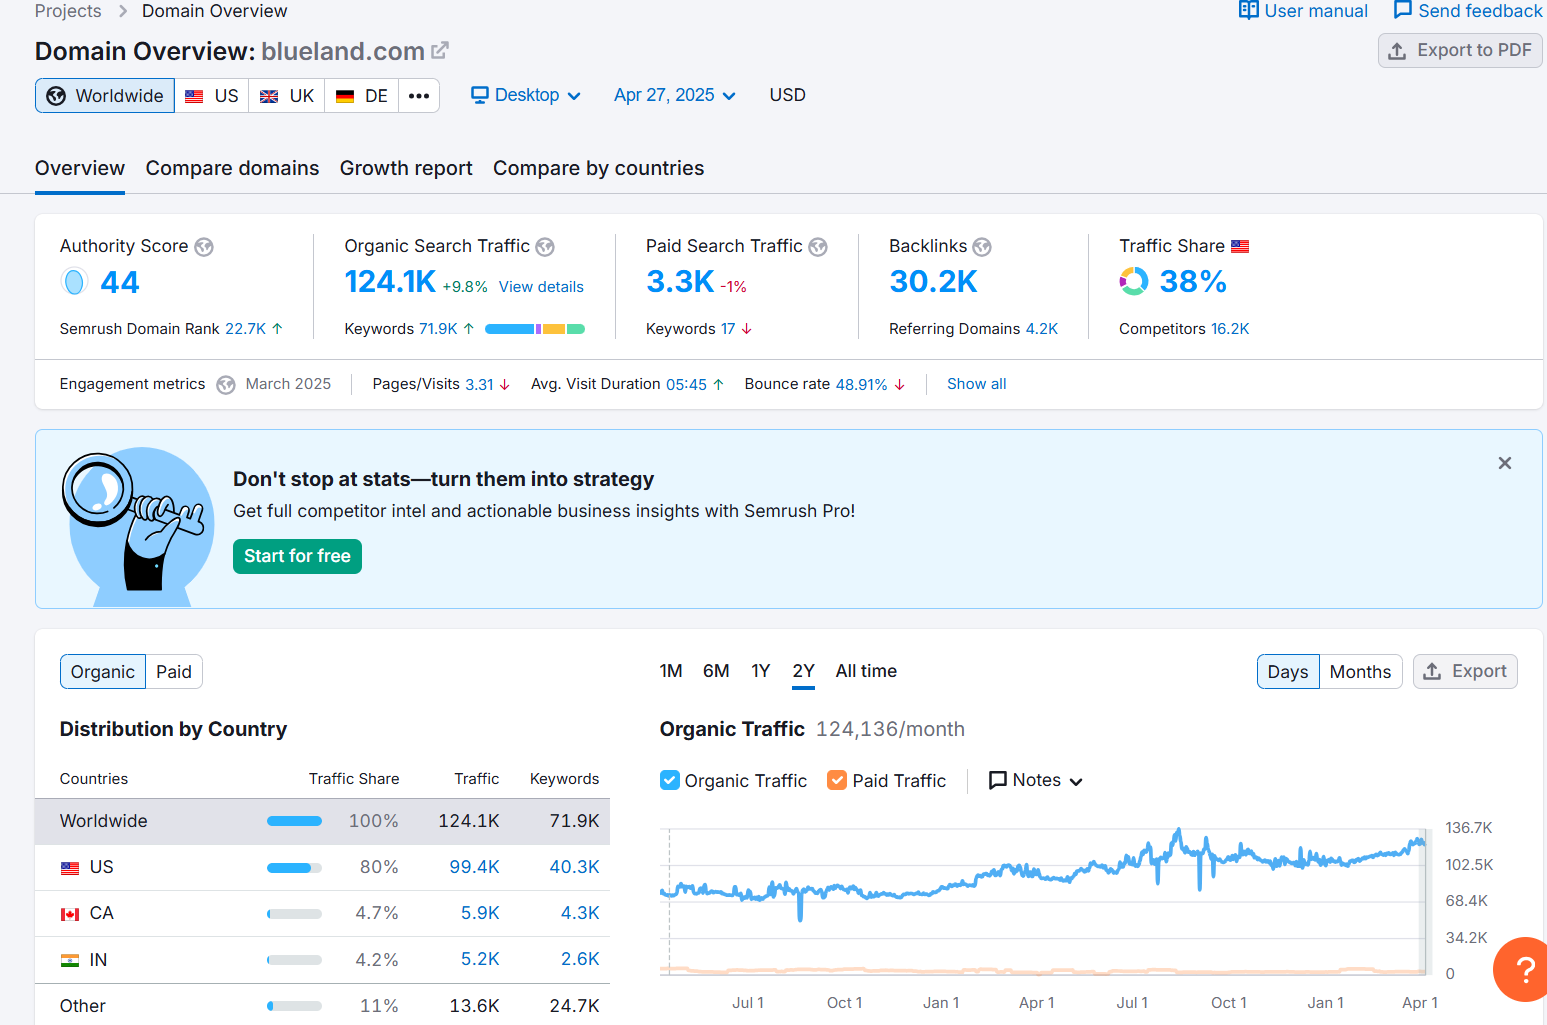Click the organic keywords distribution color bar
The height and width of the screenshot is (1025, 1547).
[x=535, y=329]
